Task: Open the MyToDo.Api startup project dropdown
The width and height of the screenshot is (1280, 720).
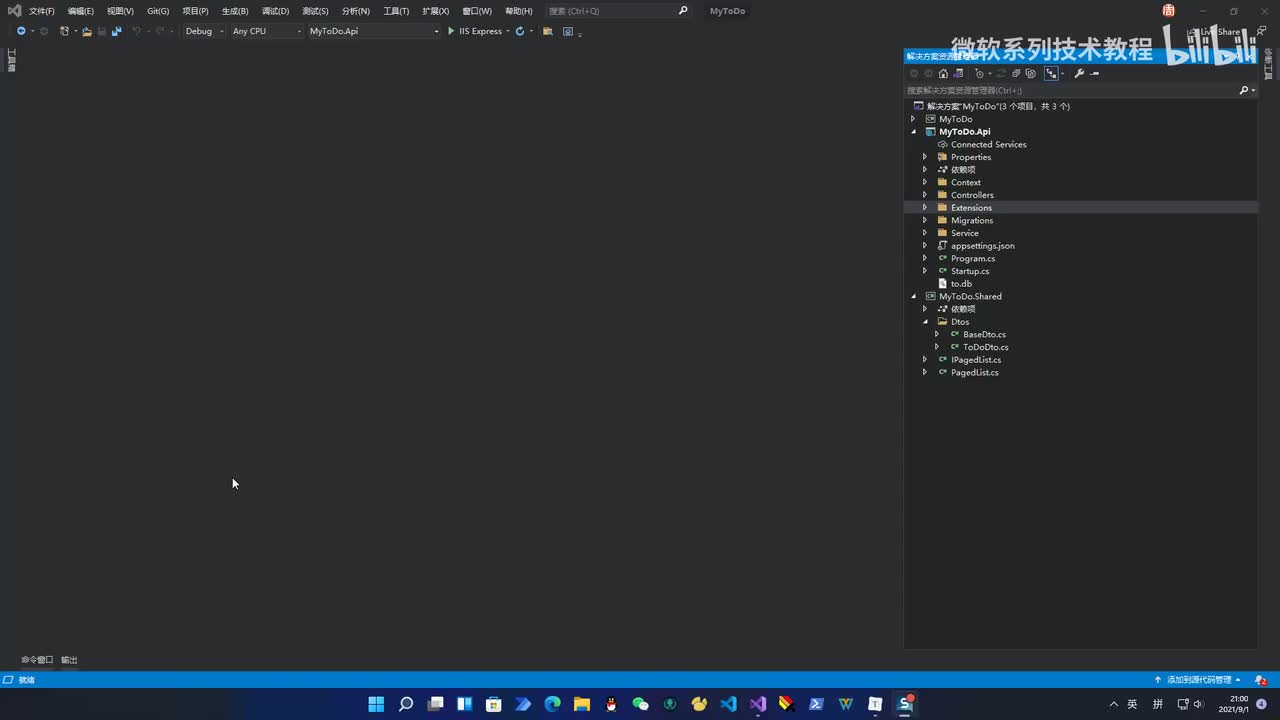Action: [x=373, y=31]
